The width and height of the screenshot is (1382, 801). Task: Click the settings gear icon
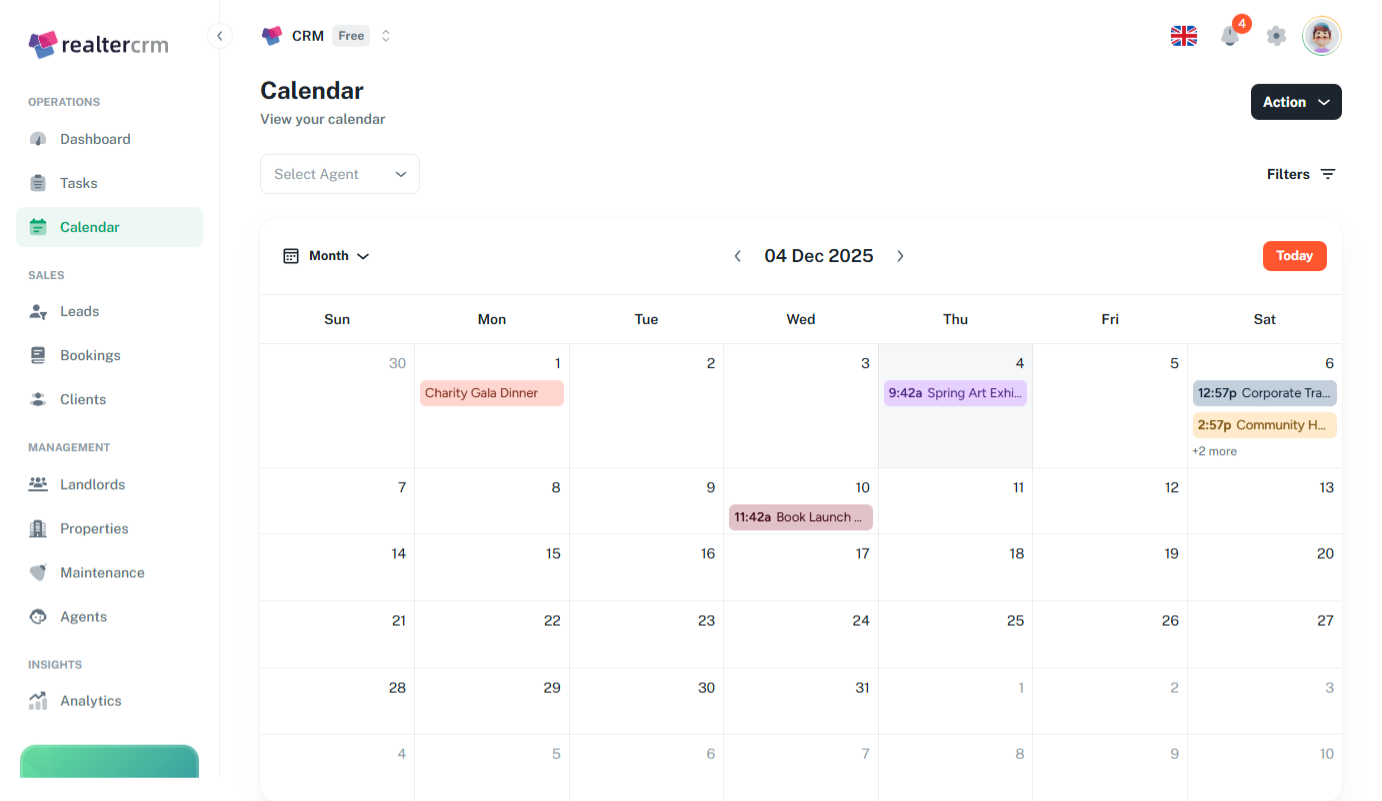click(1276, 36)
